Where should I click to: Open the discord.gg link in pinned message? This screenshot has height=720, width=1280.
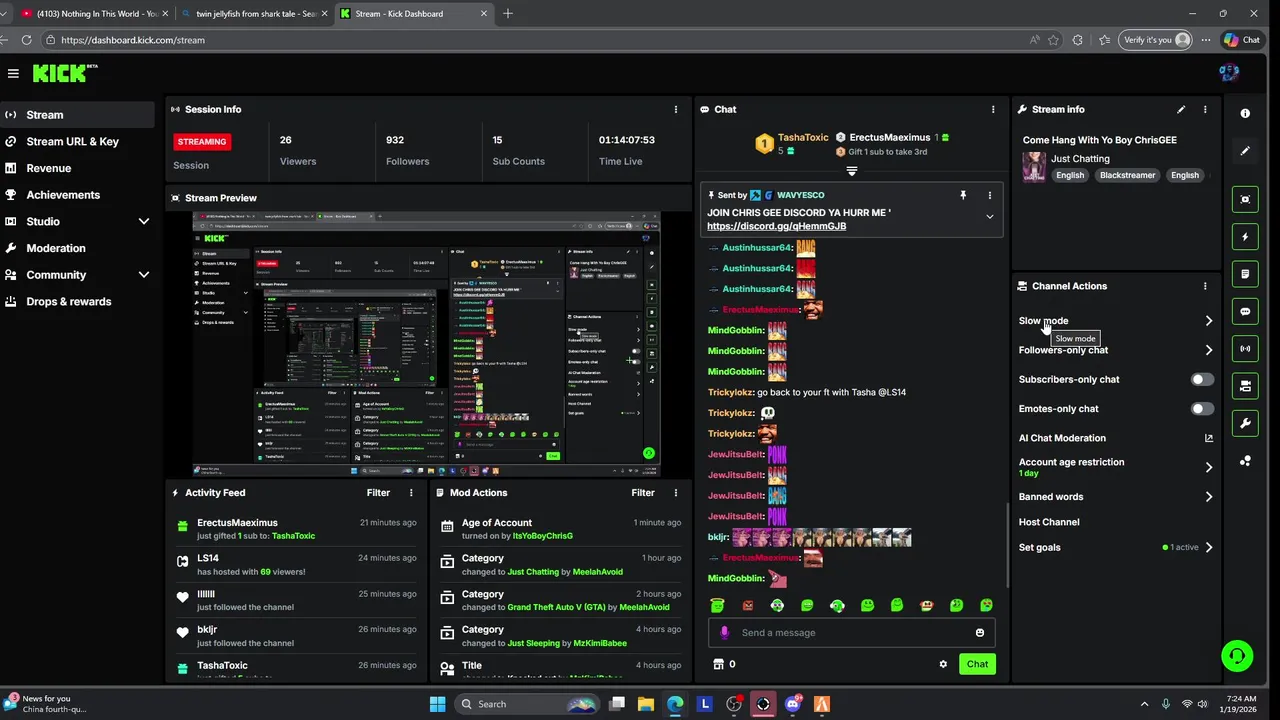click(776, 226)
